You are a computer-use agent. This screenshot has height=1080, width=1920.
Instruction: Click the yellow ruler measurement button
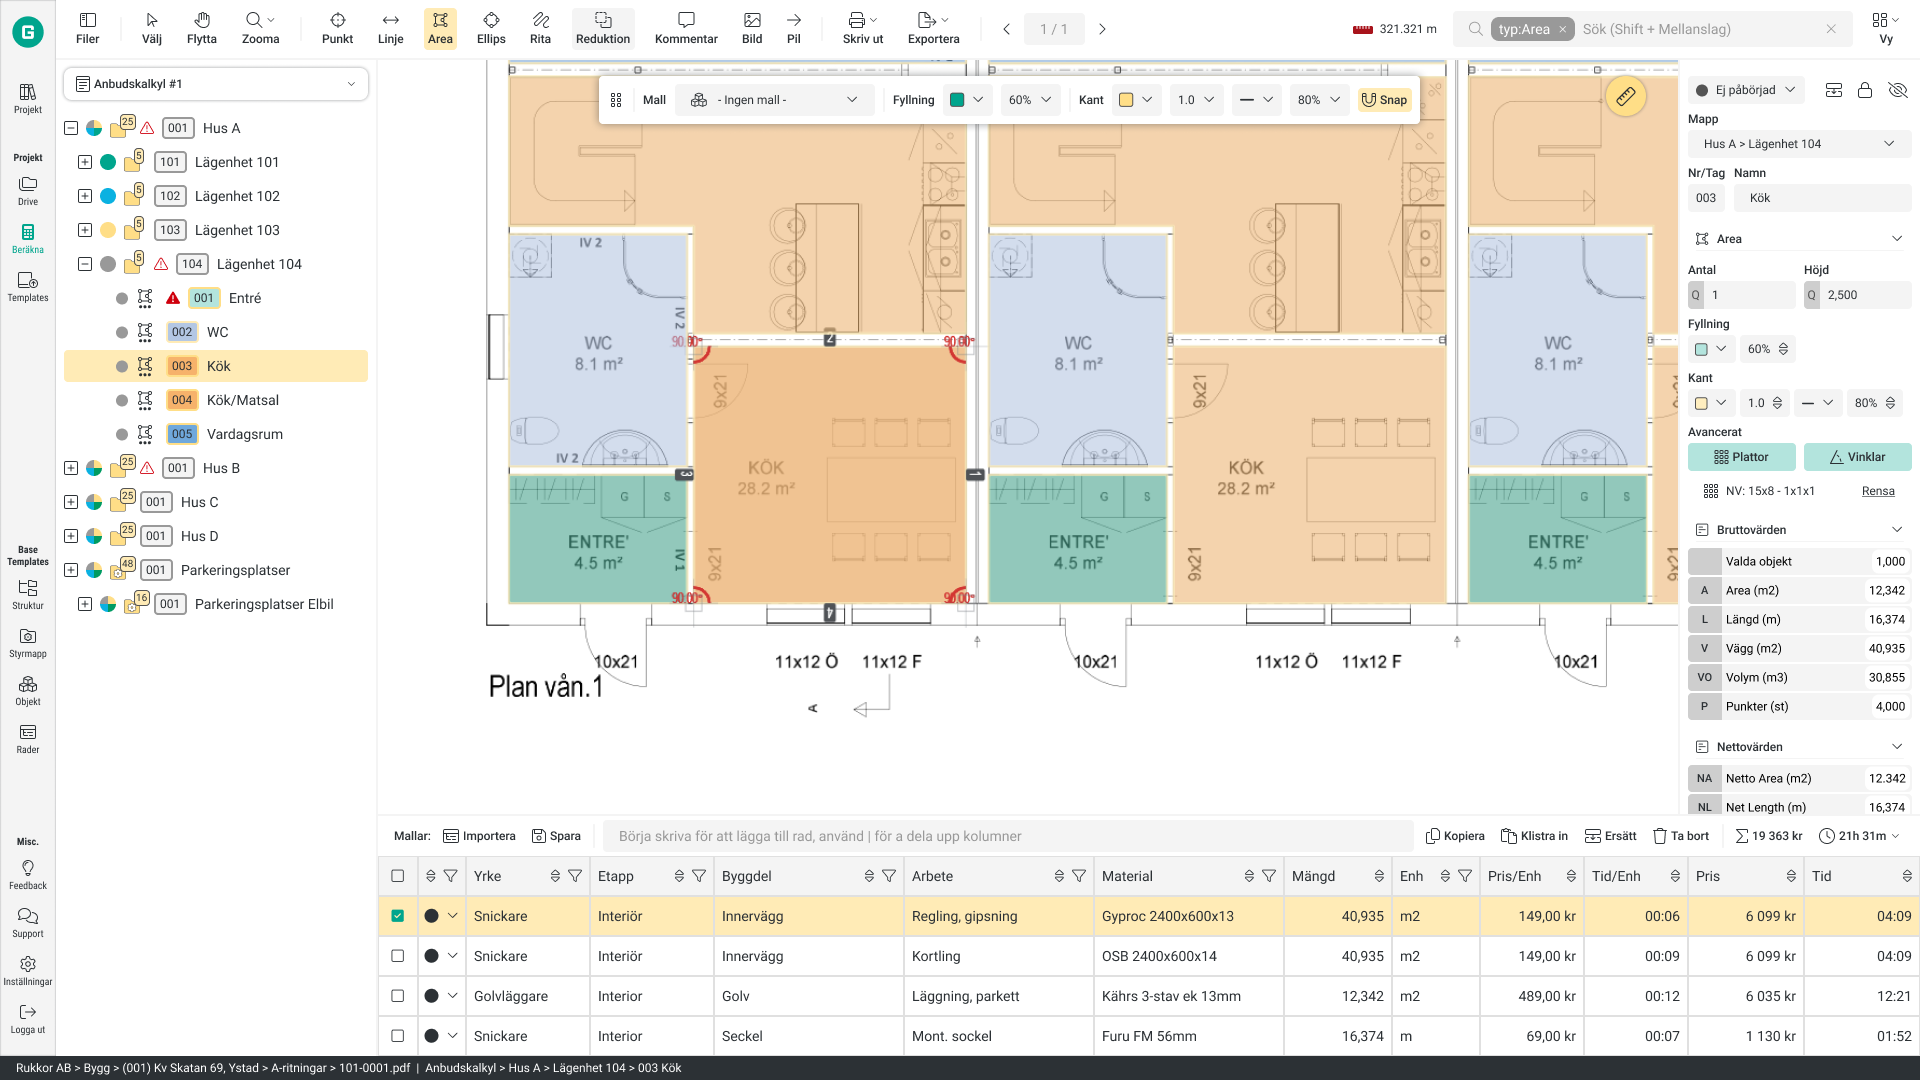tap(1625, 96)
